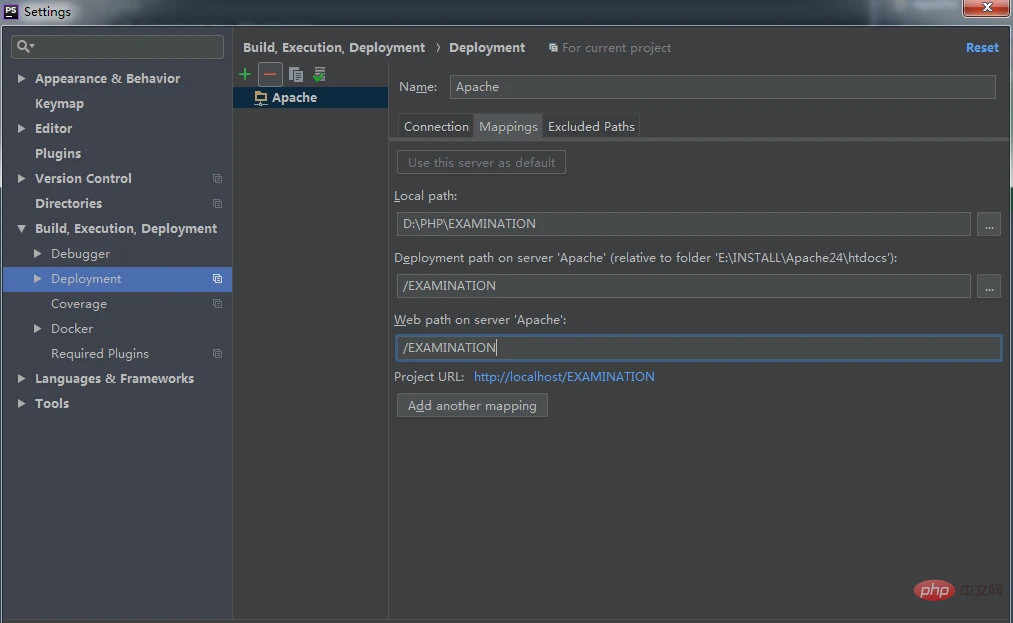Click the Name field containing Apache

click(722, 87)
